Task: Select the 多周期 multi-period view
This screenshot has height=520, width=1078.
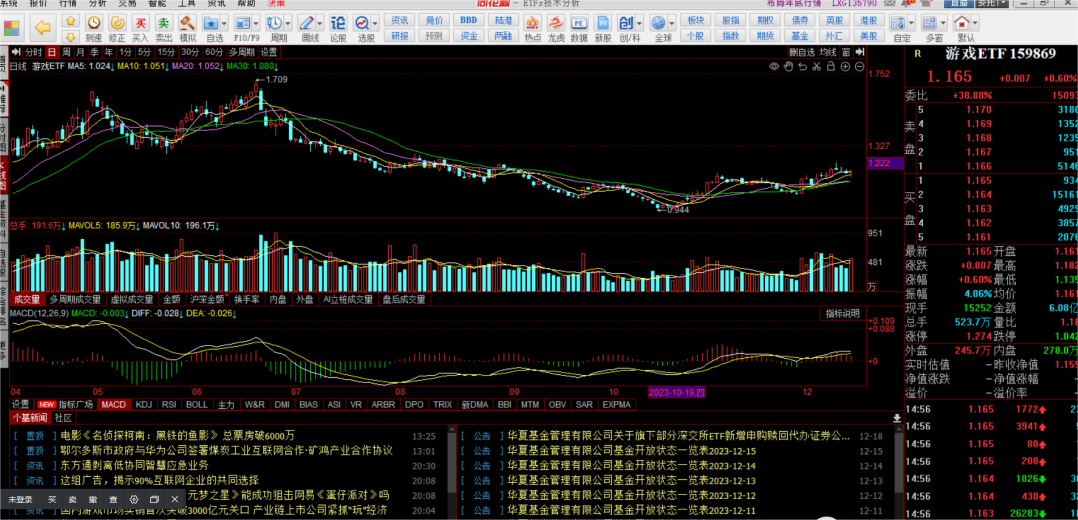Action: (x=241, y=52)
